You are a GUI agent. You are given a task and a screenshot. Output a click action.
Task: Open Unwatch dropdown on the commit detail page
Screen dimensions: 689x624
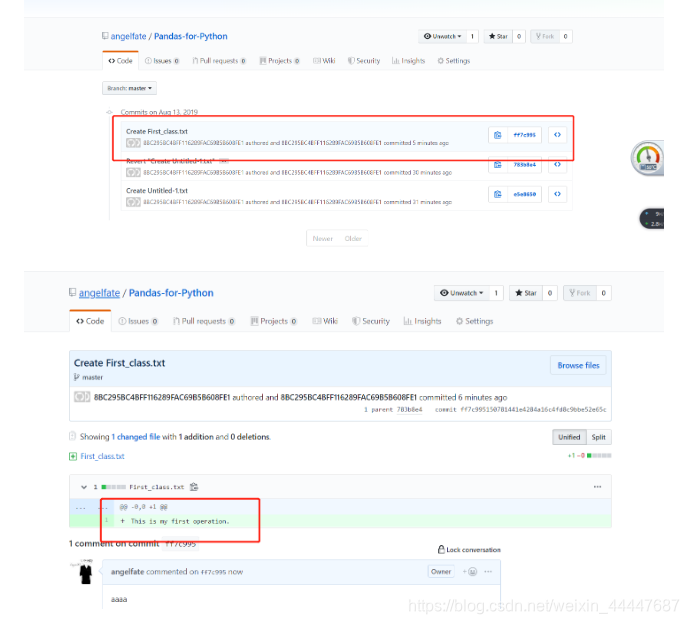pyautogui.click(x=462, y=293)
